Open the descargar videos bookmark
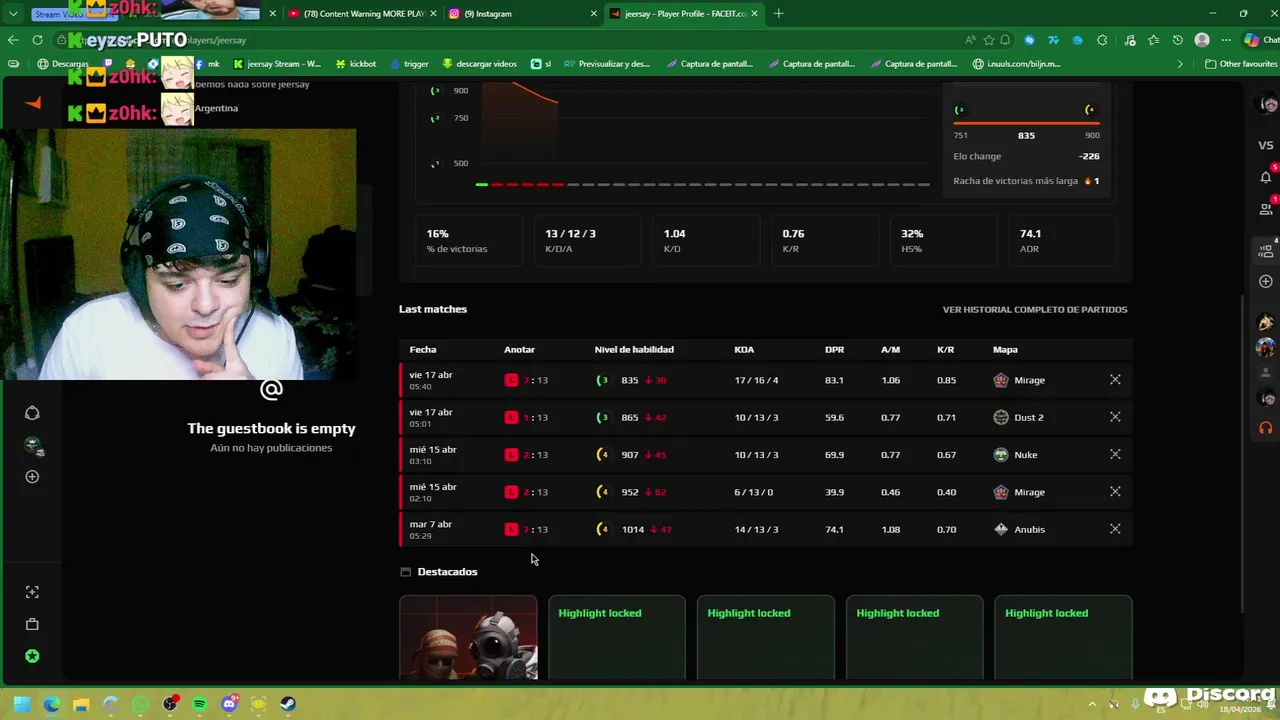Image resolution: width=1280 pixels, height=720 pixels. click(x=482, y=64)
